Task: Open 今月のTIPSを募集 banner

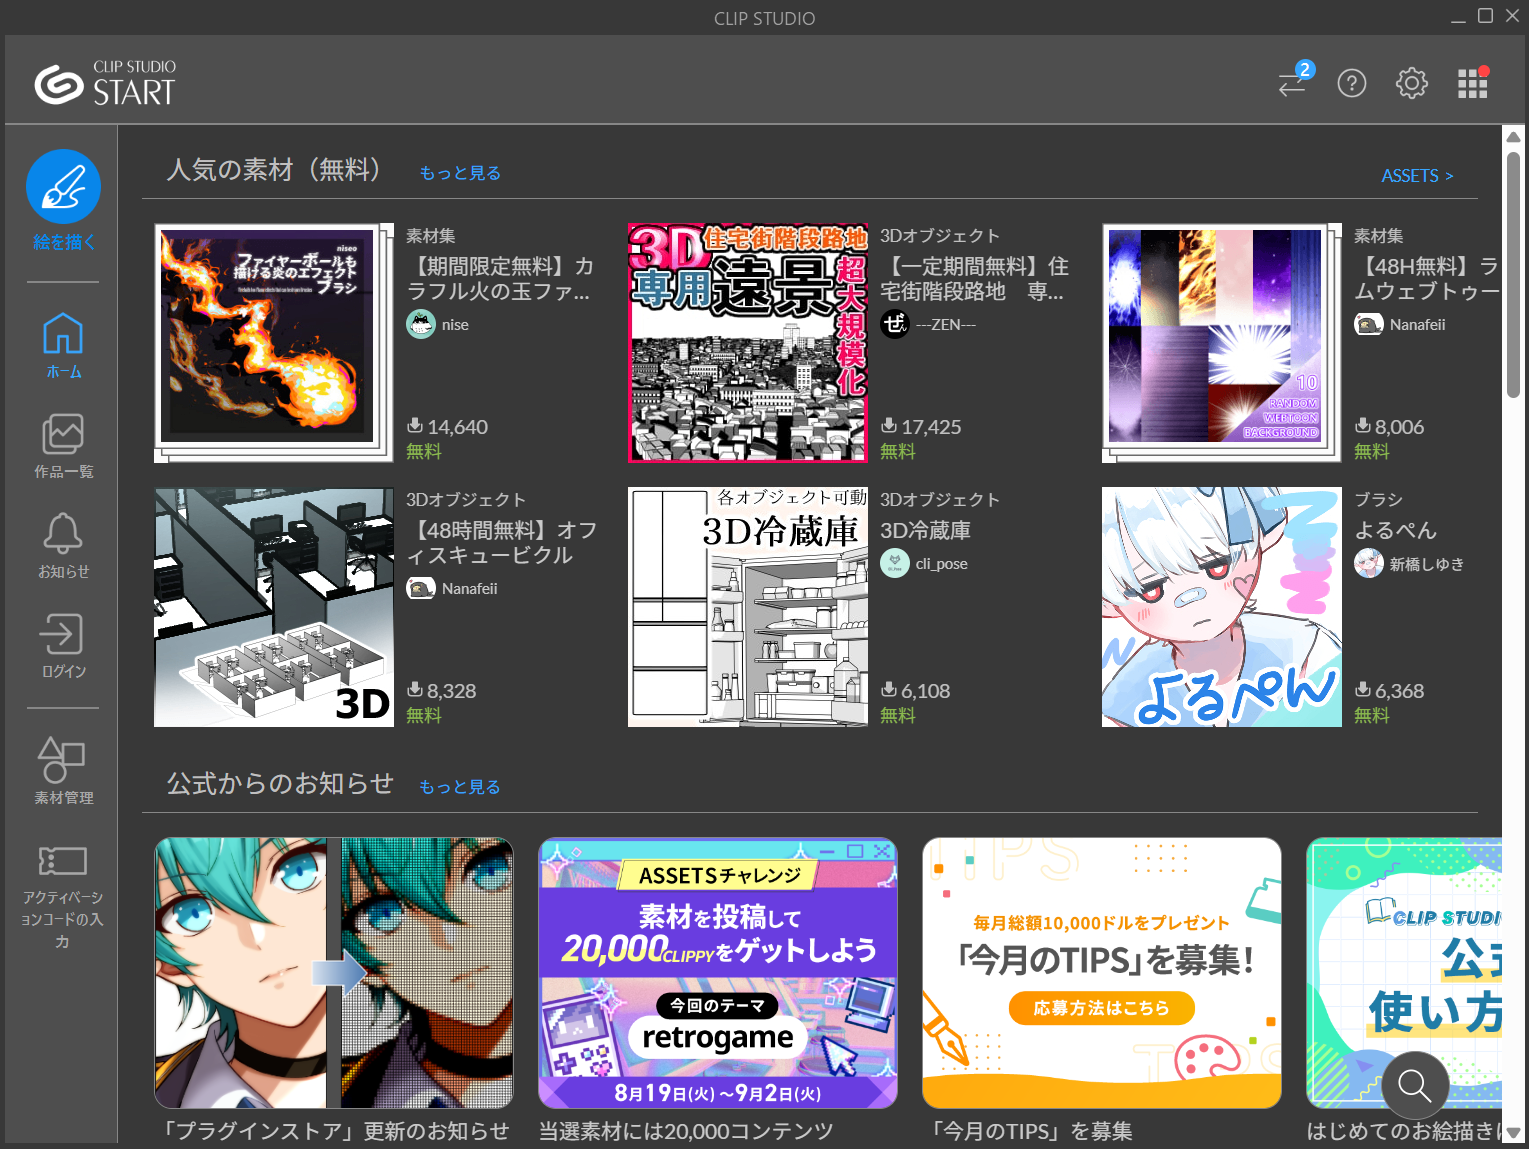Action: pos(1102,973)
